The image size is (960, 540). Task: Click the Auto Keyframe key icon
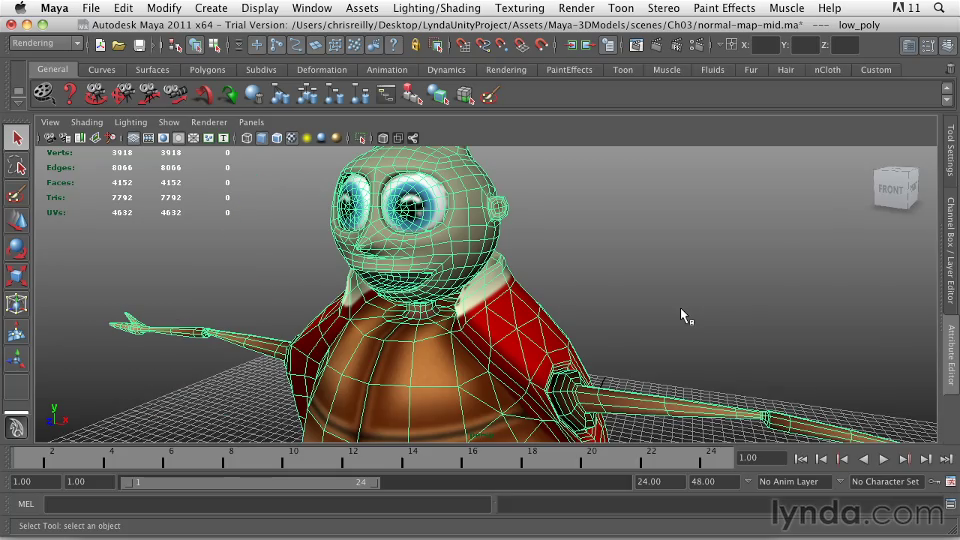pos(934,482)
